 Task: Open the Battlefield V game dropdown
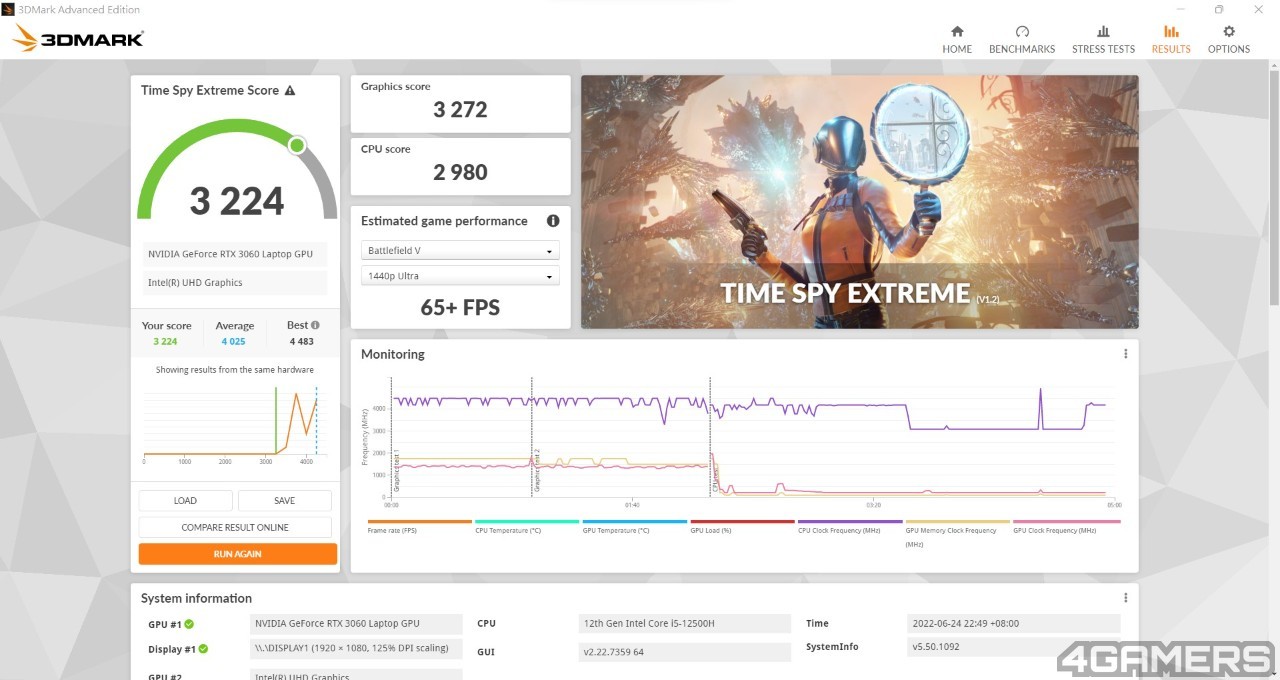[x=460, y=251]
